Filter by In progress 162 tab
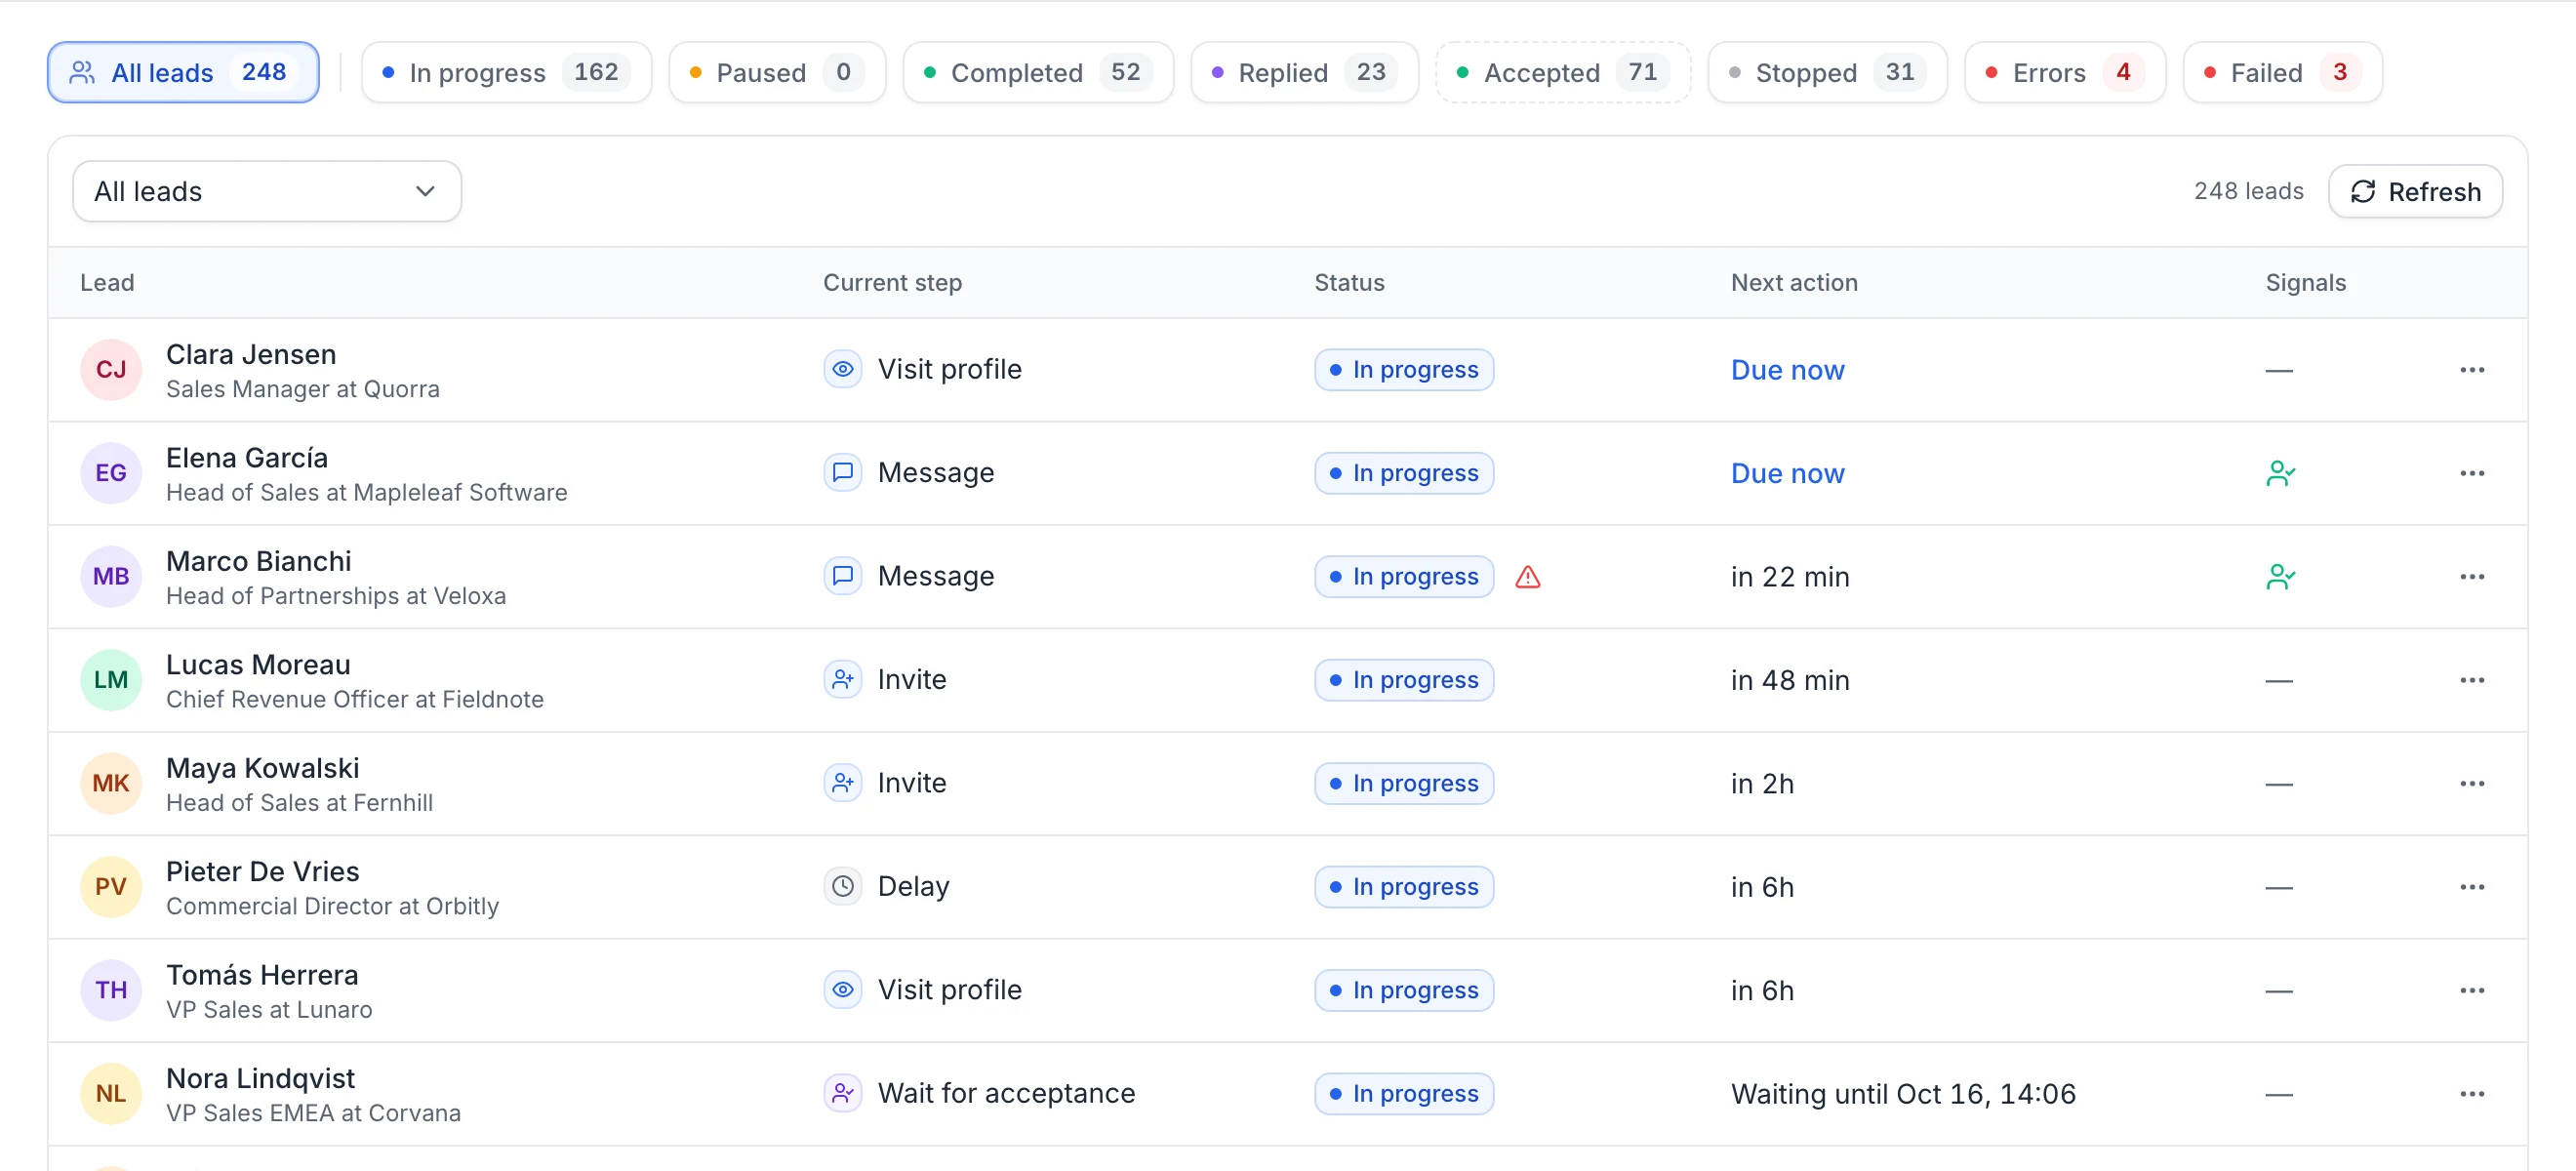This screenshot has height=1171, width=2576. point(506,72)
